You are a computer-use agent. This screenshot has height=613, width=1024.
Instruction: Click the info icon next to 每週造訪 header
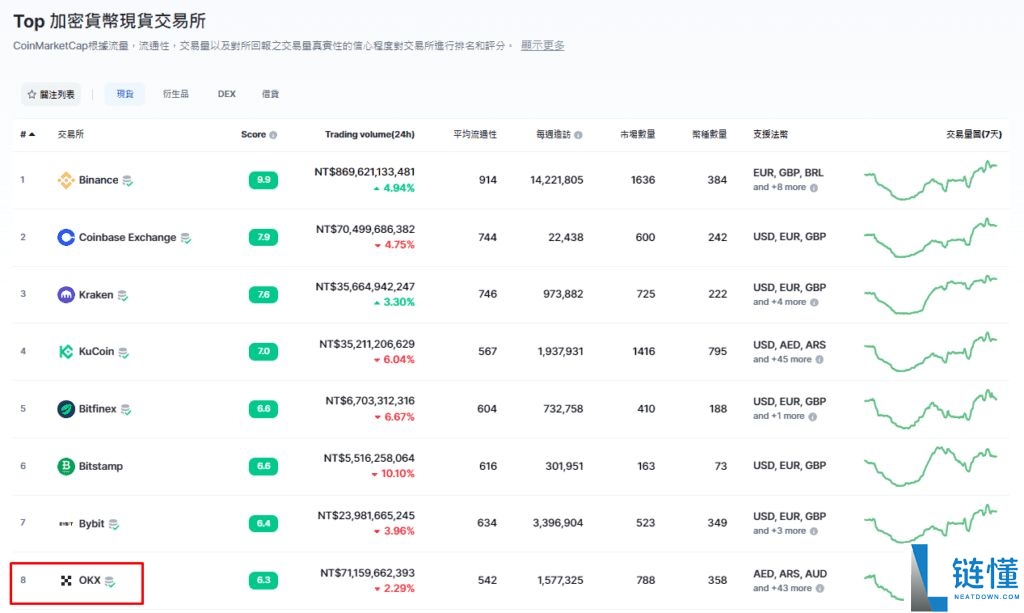[x=578, y=135]
